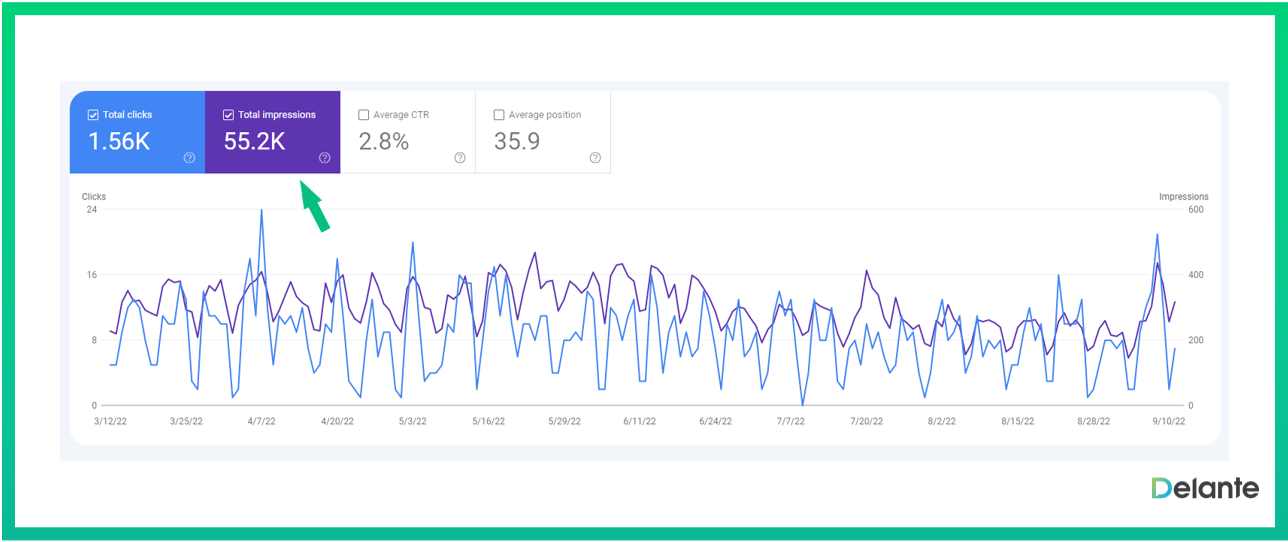Click the 3/12/22 start date label
Image resolution: width=1288 pixels, height=542 pixels.
coord(110,421)
